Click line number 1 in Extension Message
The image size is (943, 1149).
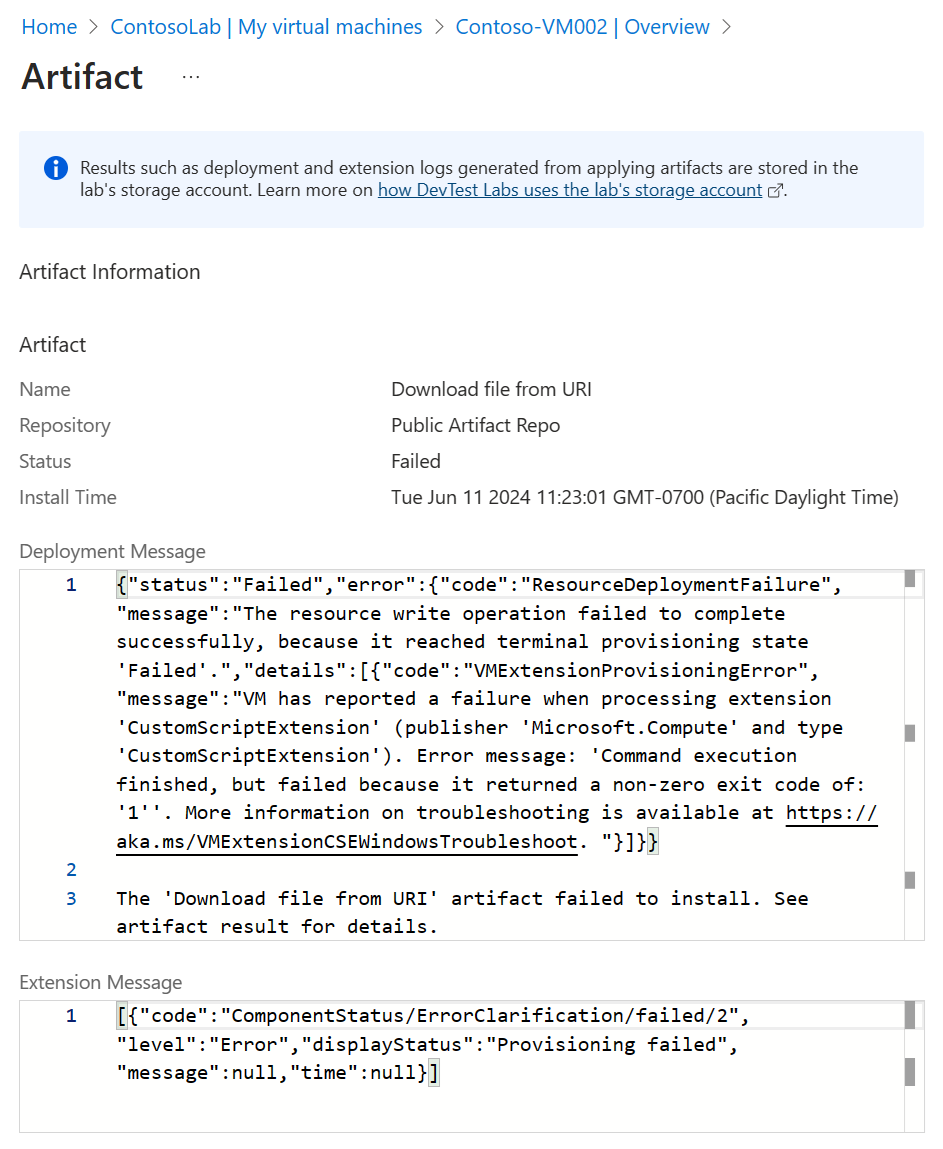[71, 1016]
